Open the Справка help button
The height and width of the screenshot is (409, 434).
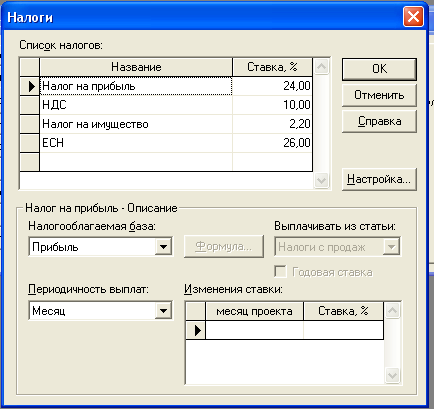(379, 121)
